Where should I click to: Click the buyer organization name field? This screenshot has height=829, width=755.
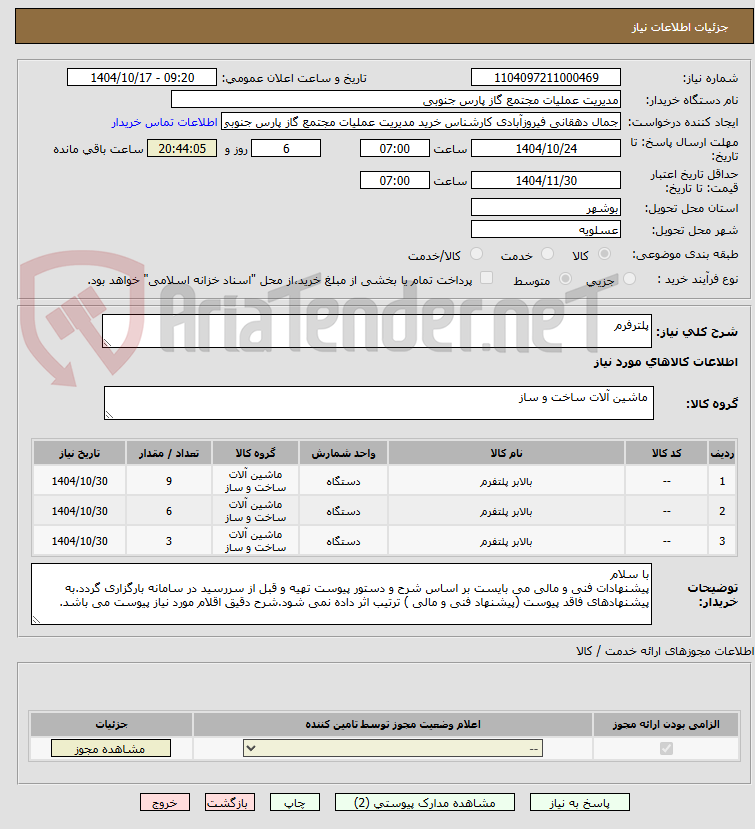[x=395, y=99]
